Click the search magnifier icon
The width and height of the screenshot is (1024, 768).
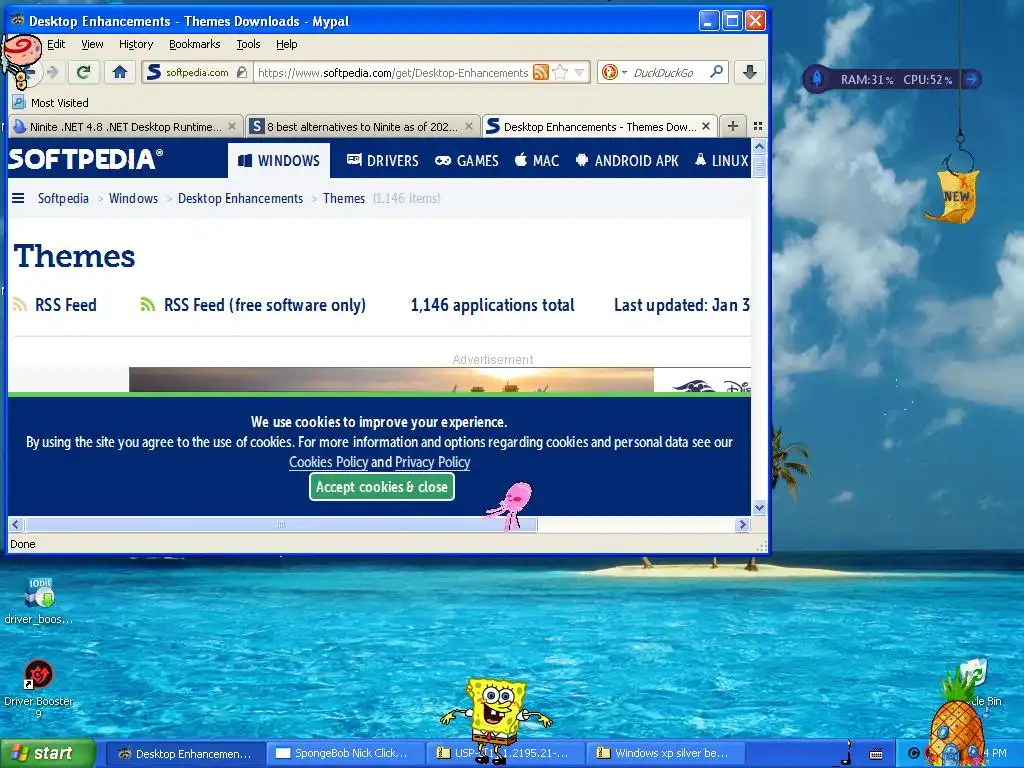pyautogui.click(x=716, y=72)
